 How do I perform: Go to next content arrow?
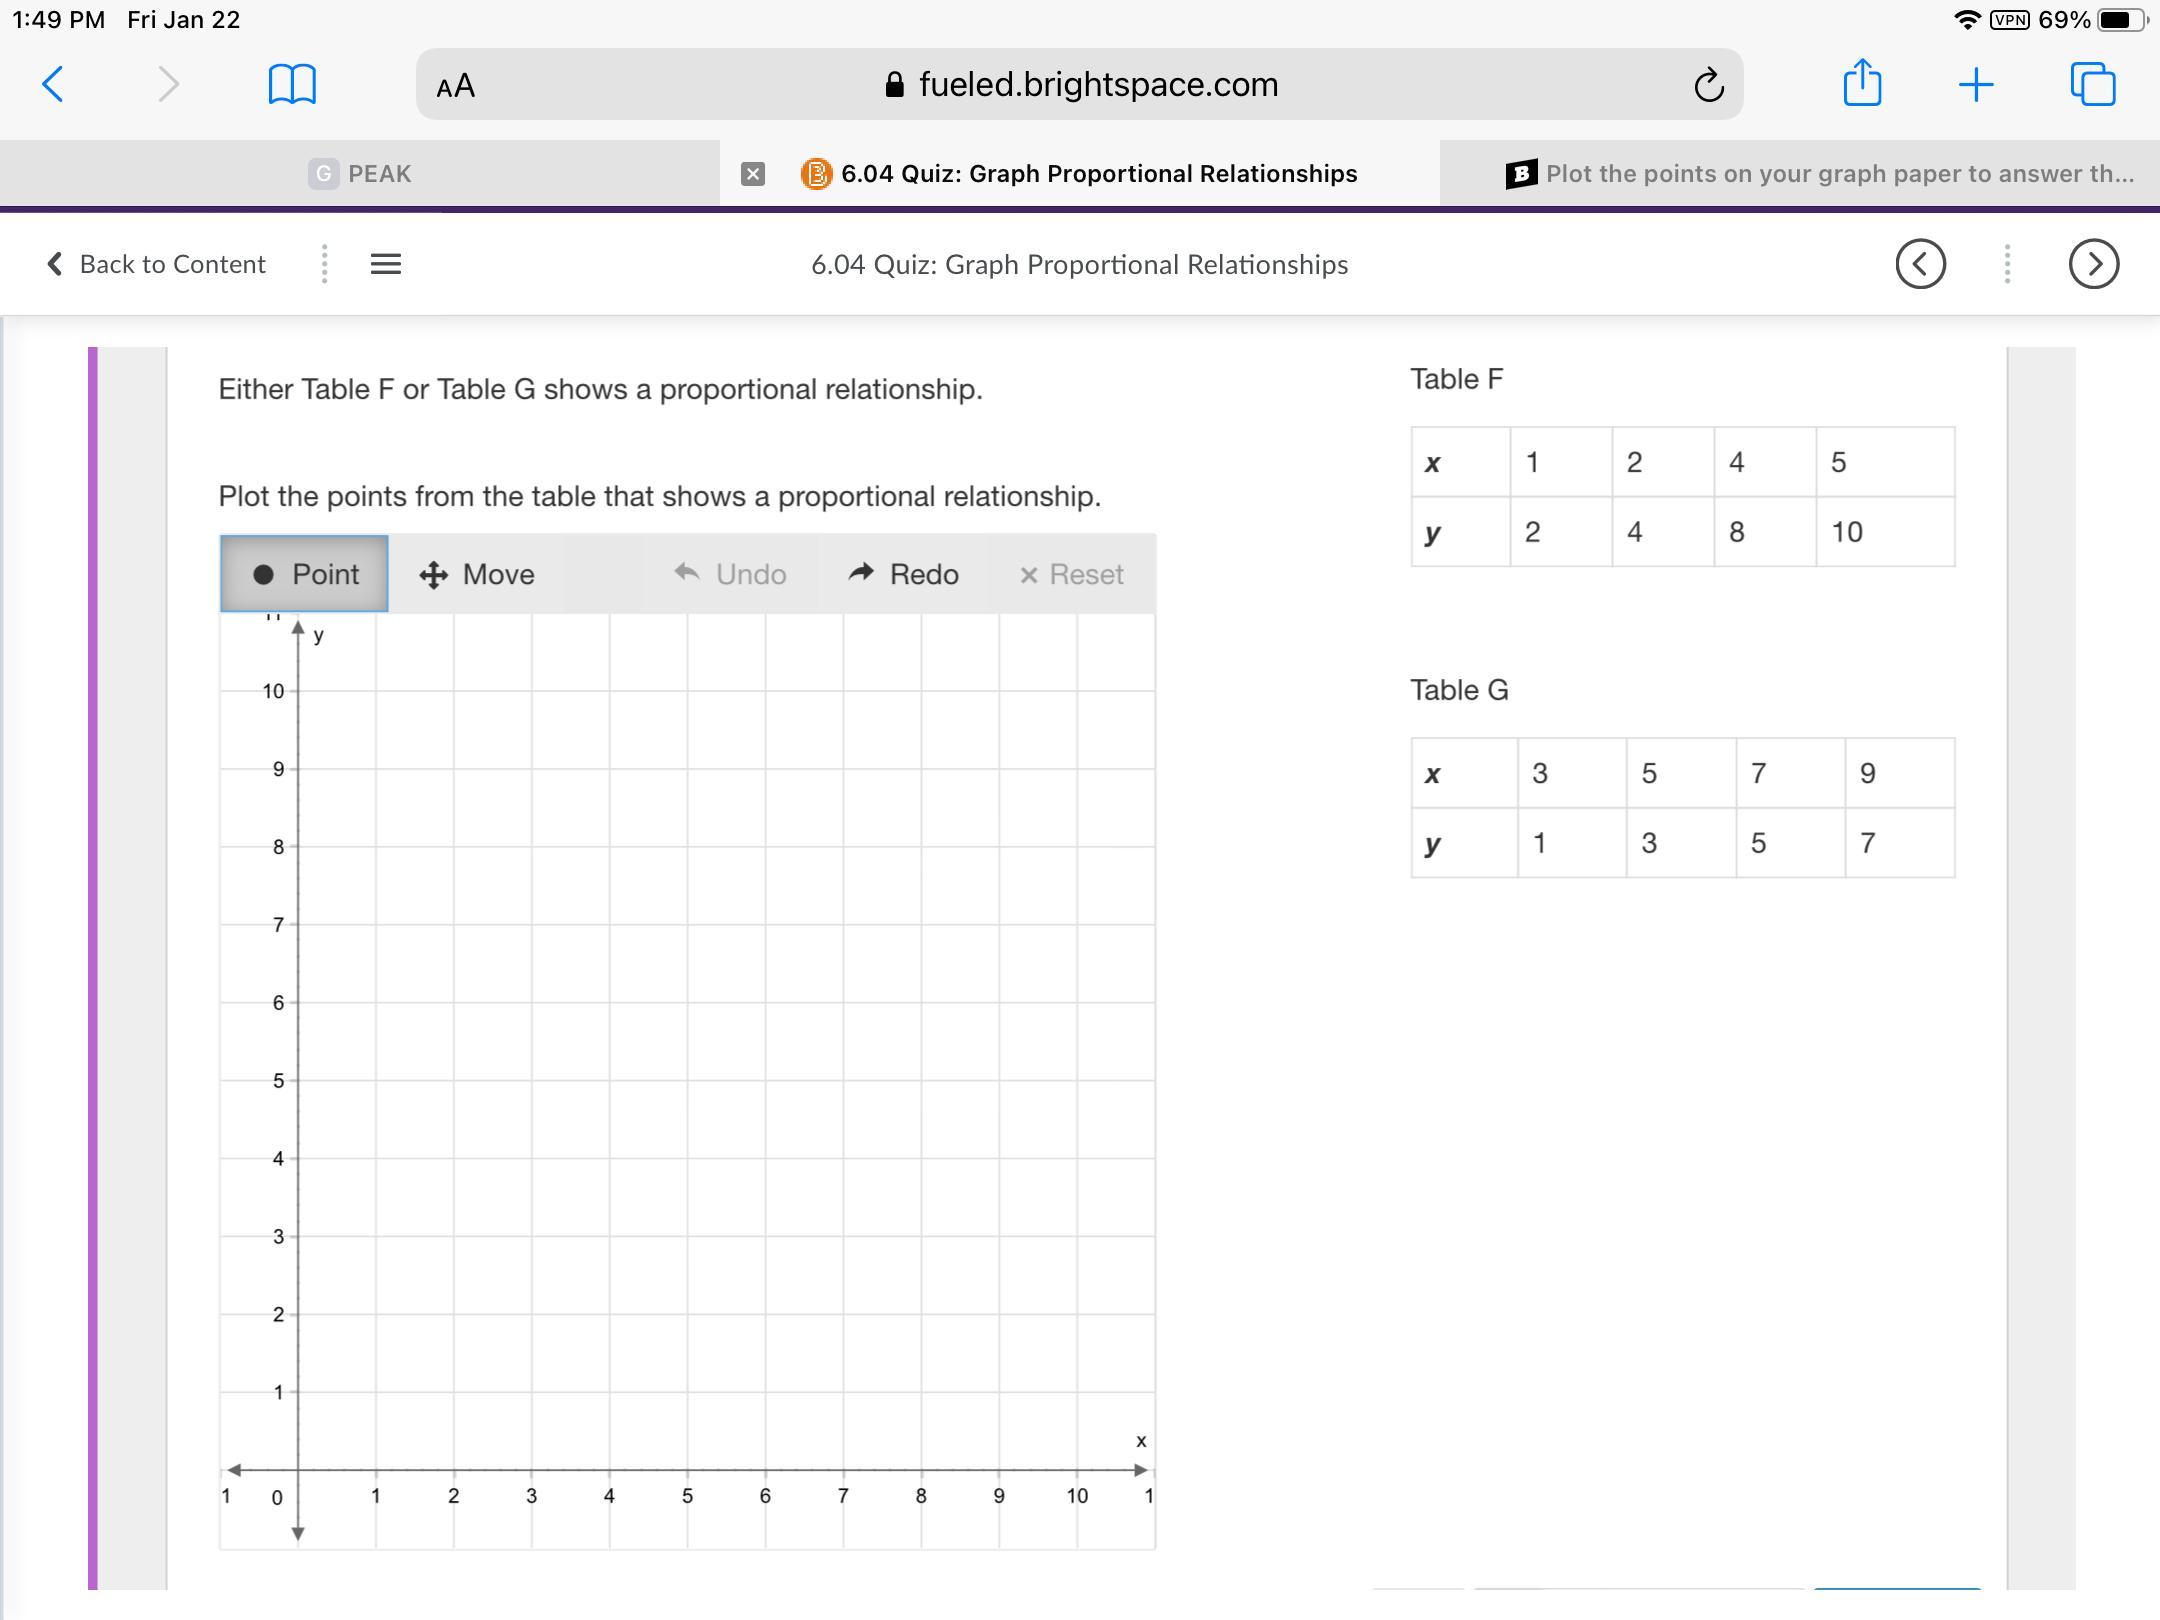click(2093, 264)
